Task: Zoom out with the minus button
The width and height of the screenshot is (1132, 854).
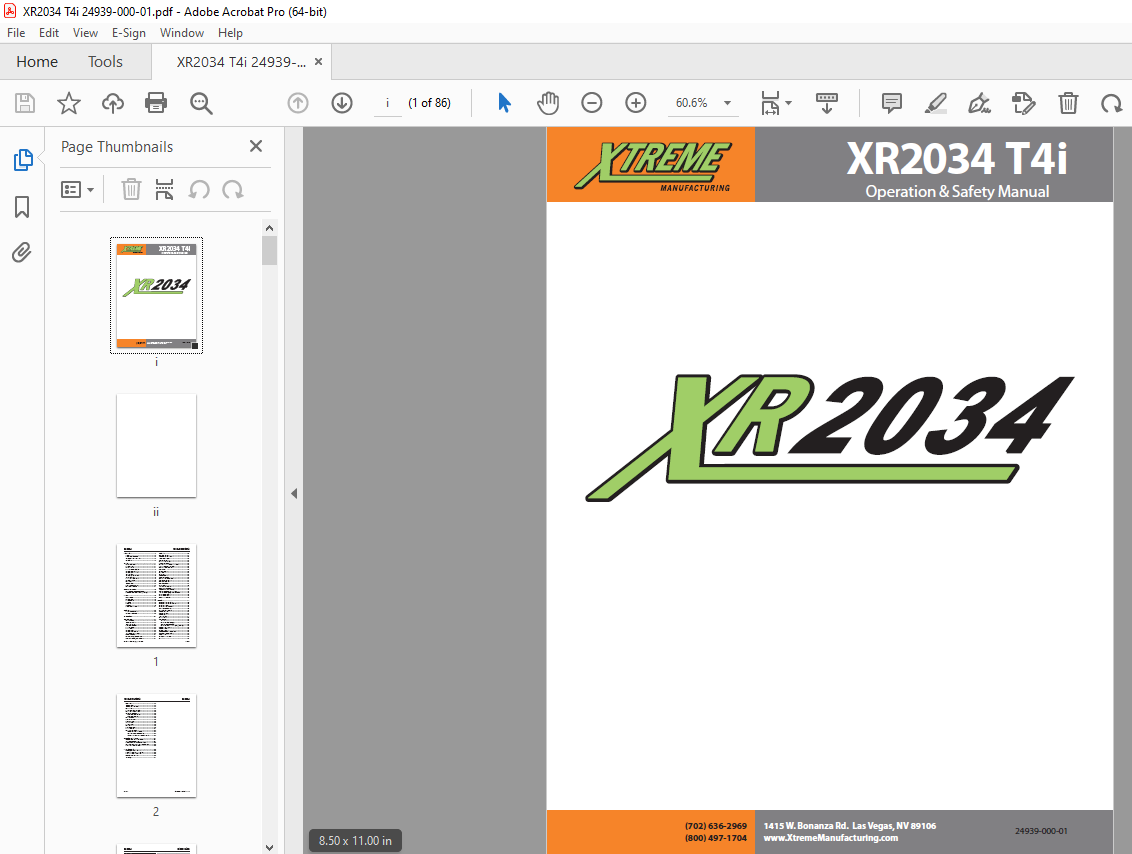Action: [x=591, y=103]
